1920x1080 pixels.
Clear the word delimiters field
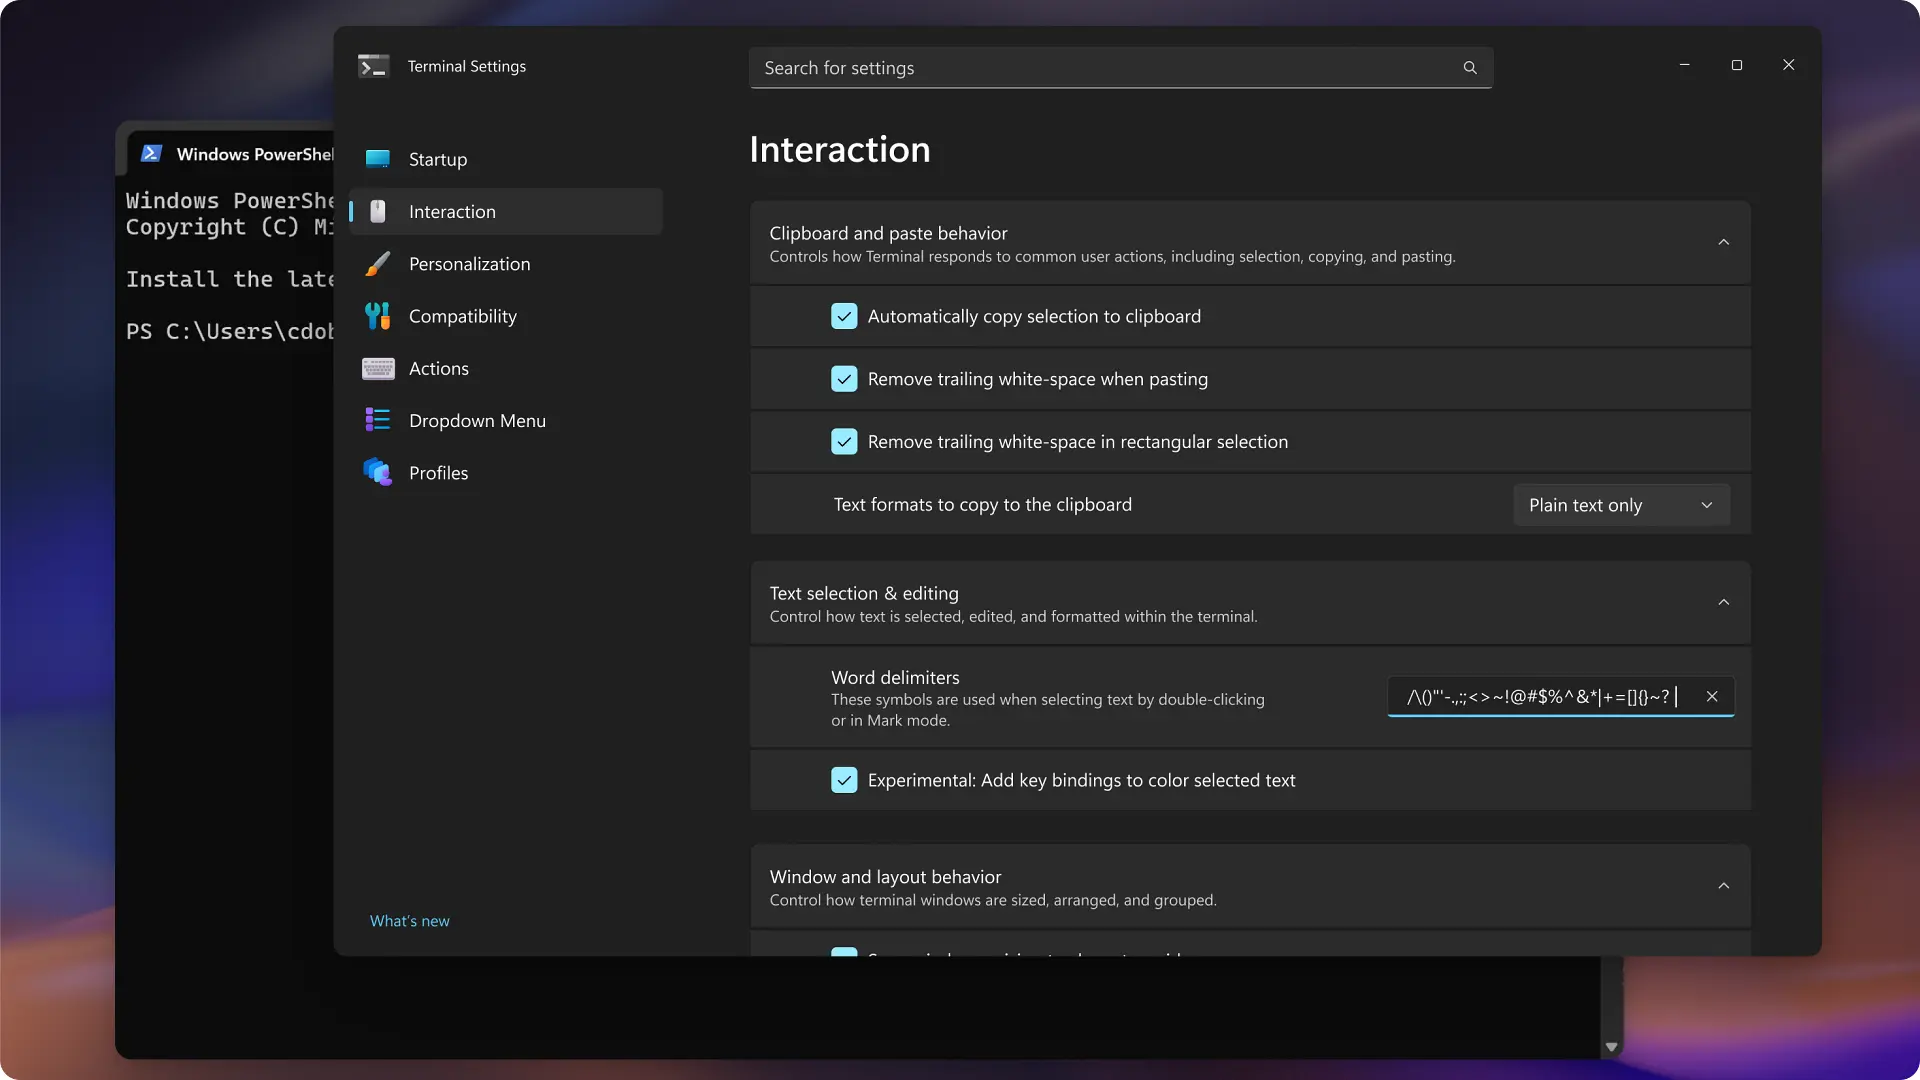tap(1712, 696)
